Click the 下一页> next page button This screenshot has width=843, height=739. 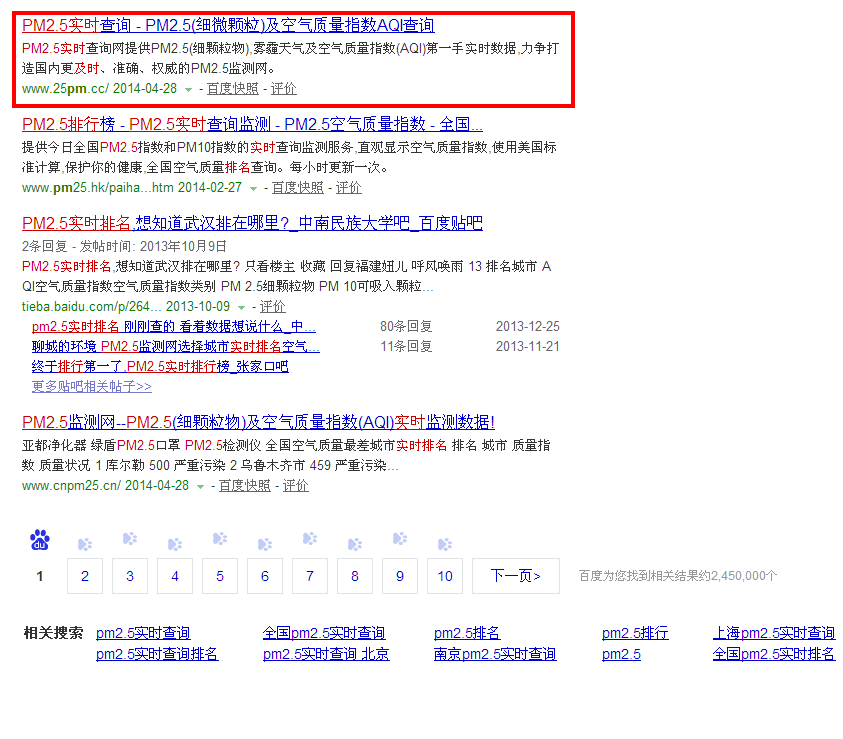click(x=515, y=576)
